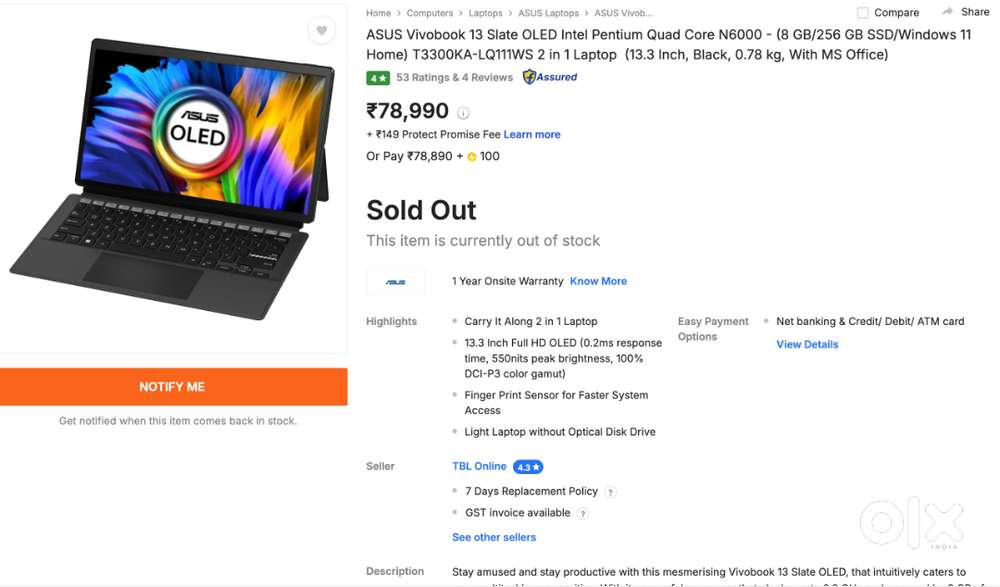
Task: Open the Home breadcrumb
Action: pos(377,13)
